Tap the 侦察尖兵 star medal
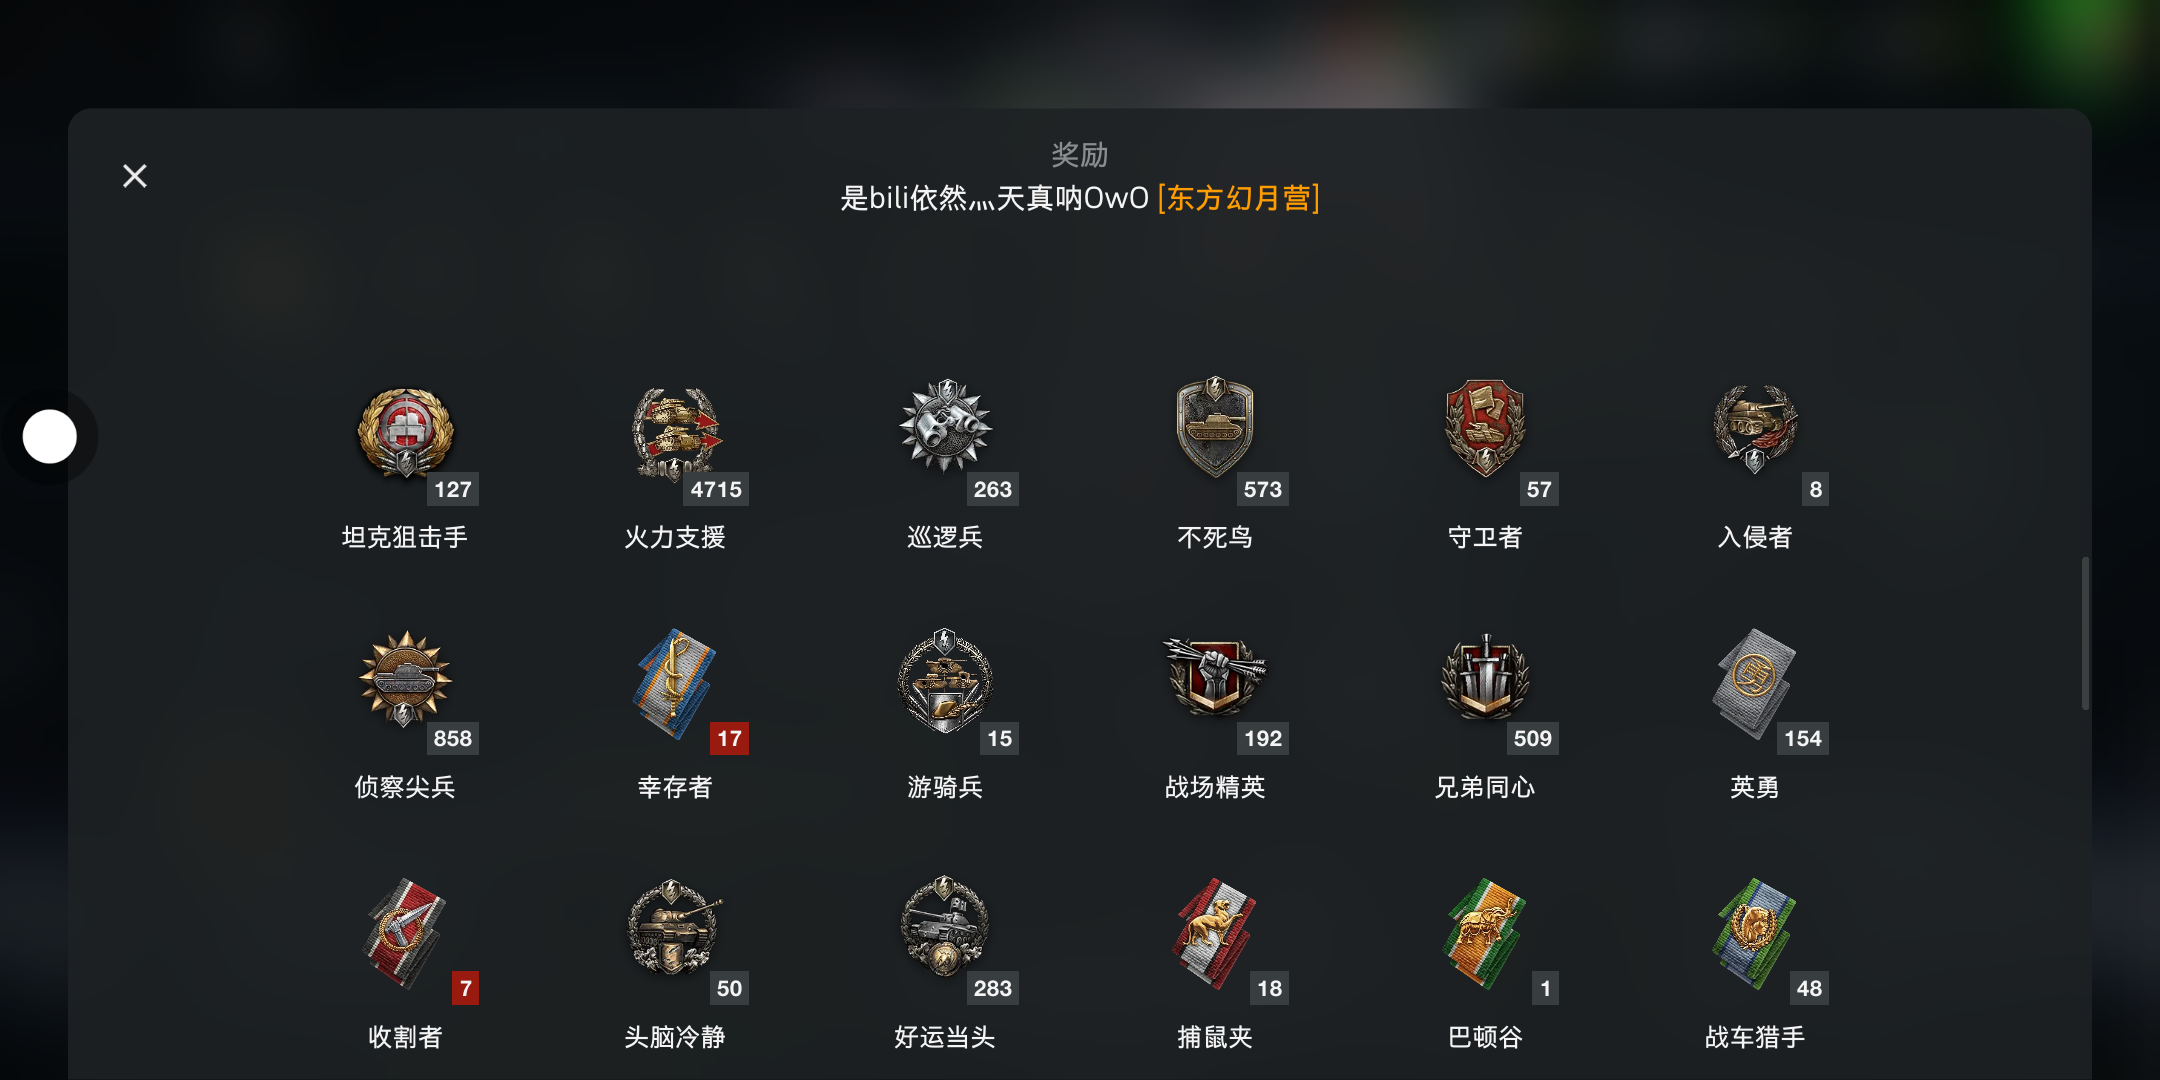 click(x=405, y=678)
